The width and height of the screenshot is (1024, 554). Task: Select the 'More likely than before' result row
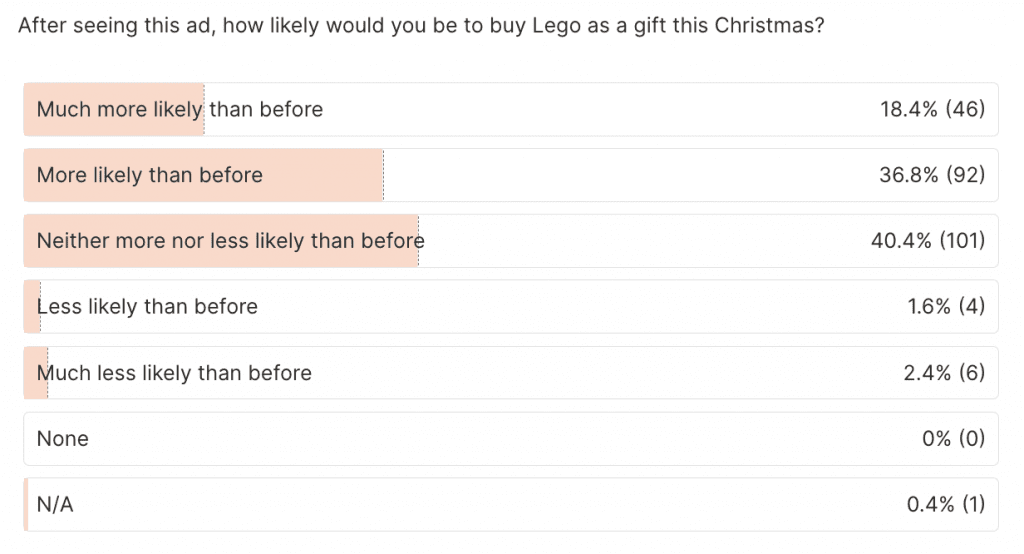[x=510, y=175]
